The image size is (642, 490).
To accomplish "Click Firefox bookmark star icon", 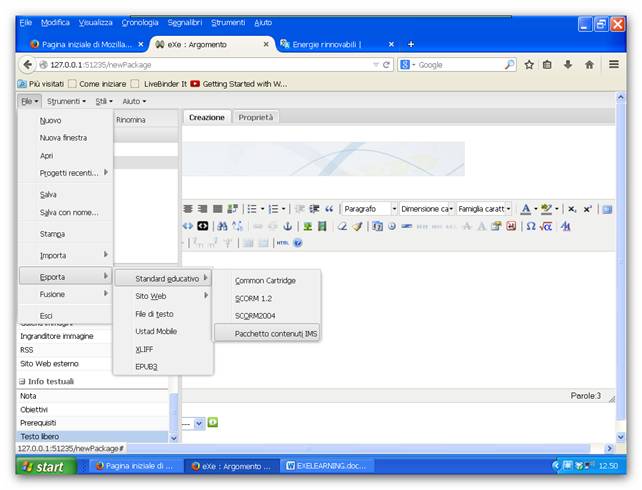I will pyautogui.click(x=529, y=65).
